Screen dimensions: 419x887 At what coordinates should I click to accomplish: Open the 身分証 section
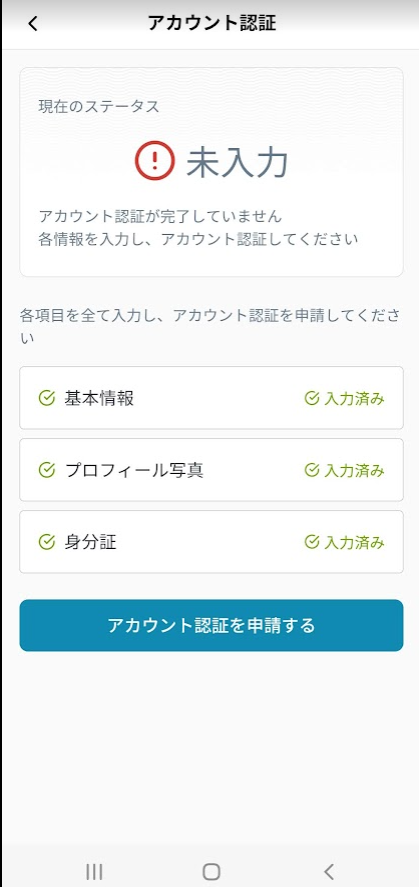click(x=211, y=542)
